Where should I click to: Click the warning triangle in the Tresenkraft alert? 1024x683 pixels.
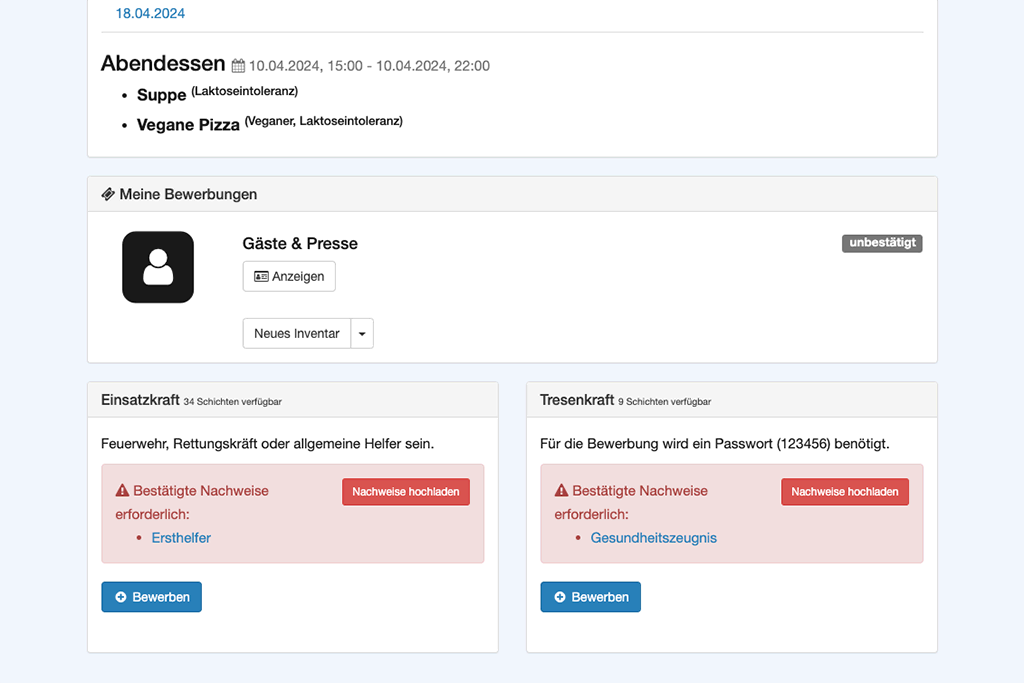[x=561, y=491]
